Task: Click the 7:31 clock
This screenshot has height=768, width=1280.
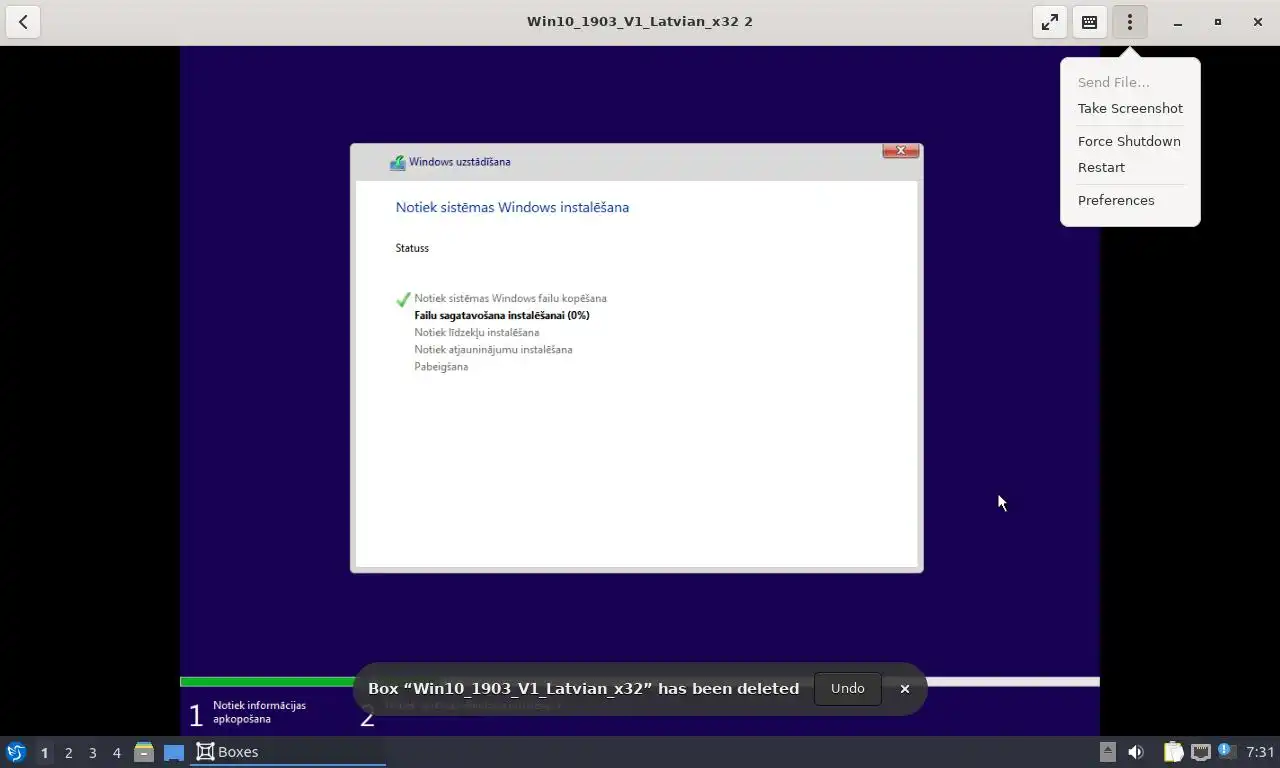Action: tap(1260, 752)
